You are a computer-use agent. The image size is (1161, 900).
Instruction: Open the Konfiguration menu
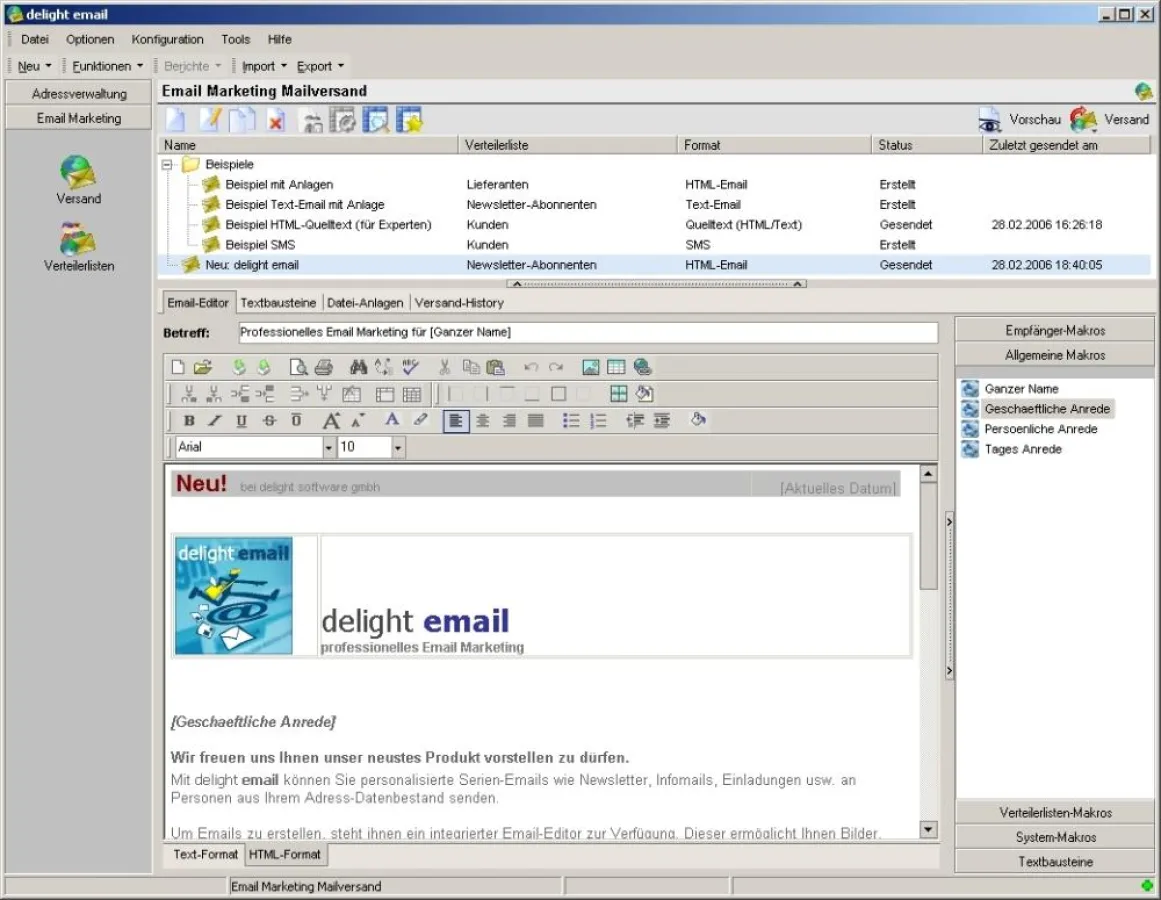(x=167, y=40)
